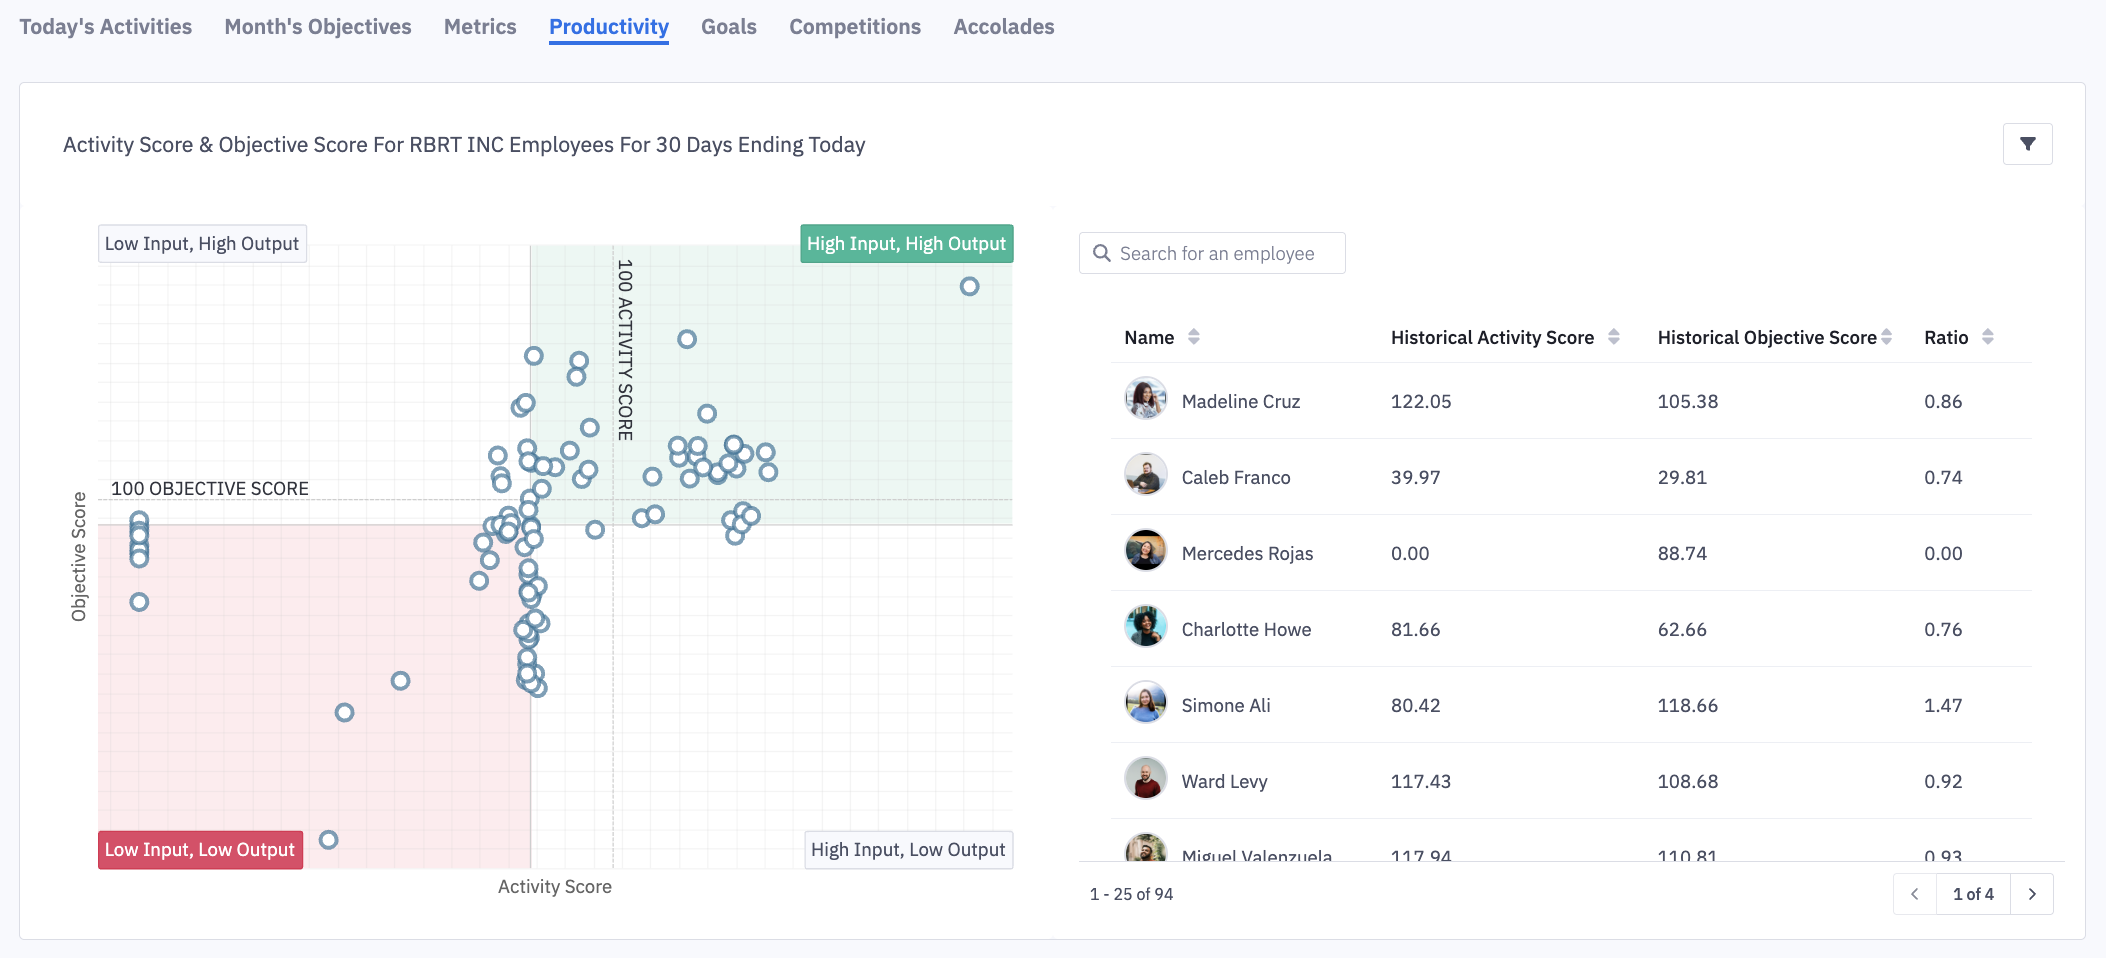This screenshot has height=958, width=2106.
Task: Toggle the Low Input, Low Output quadrant
Action: click(x=200, y=850)
